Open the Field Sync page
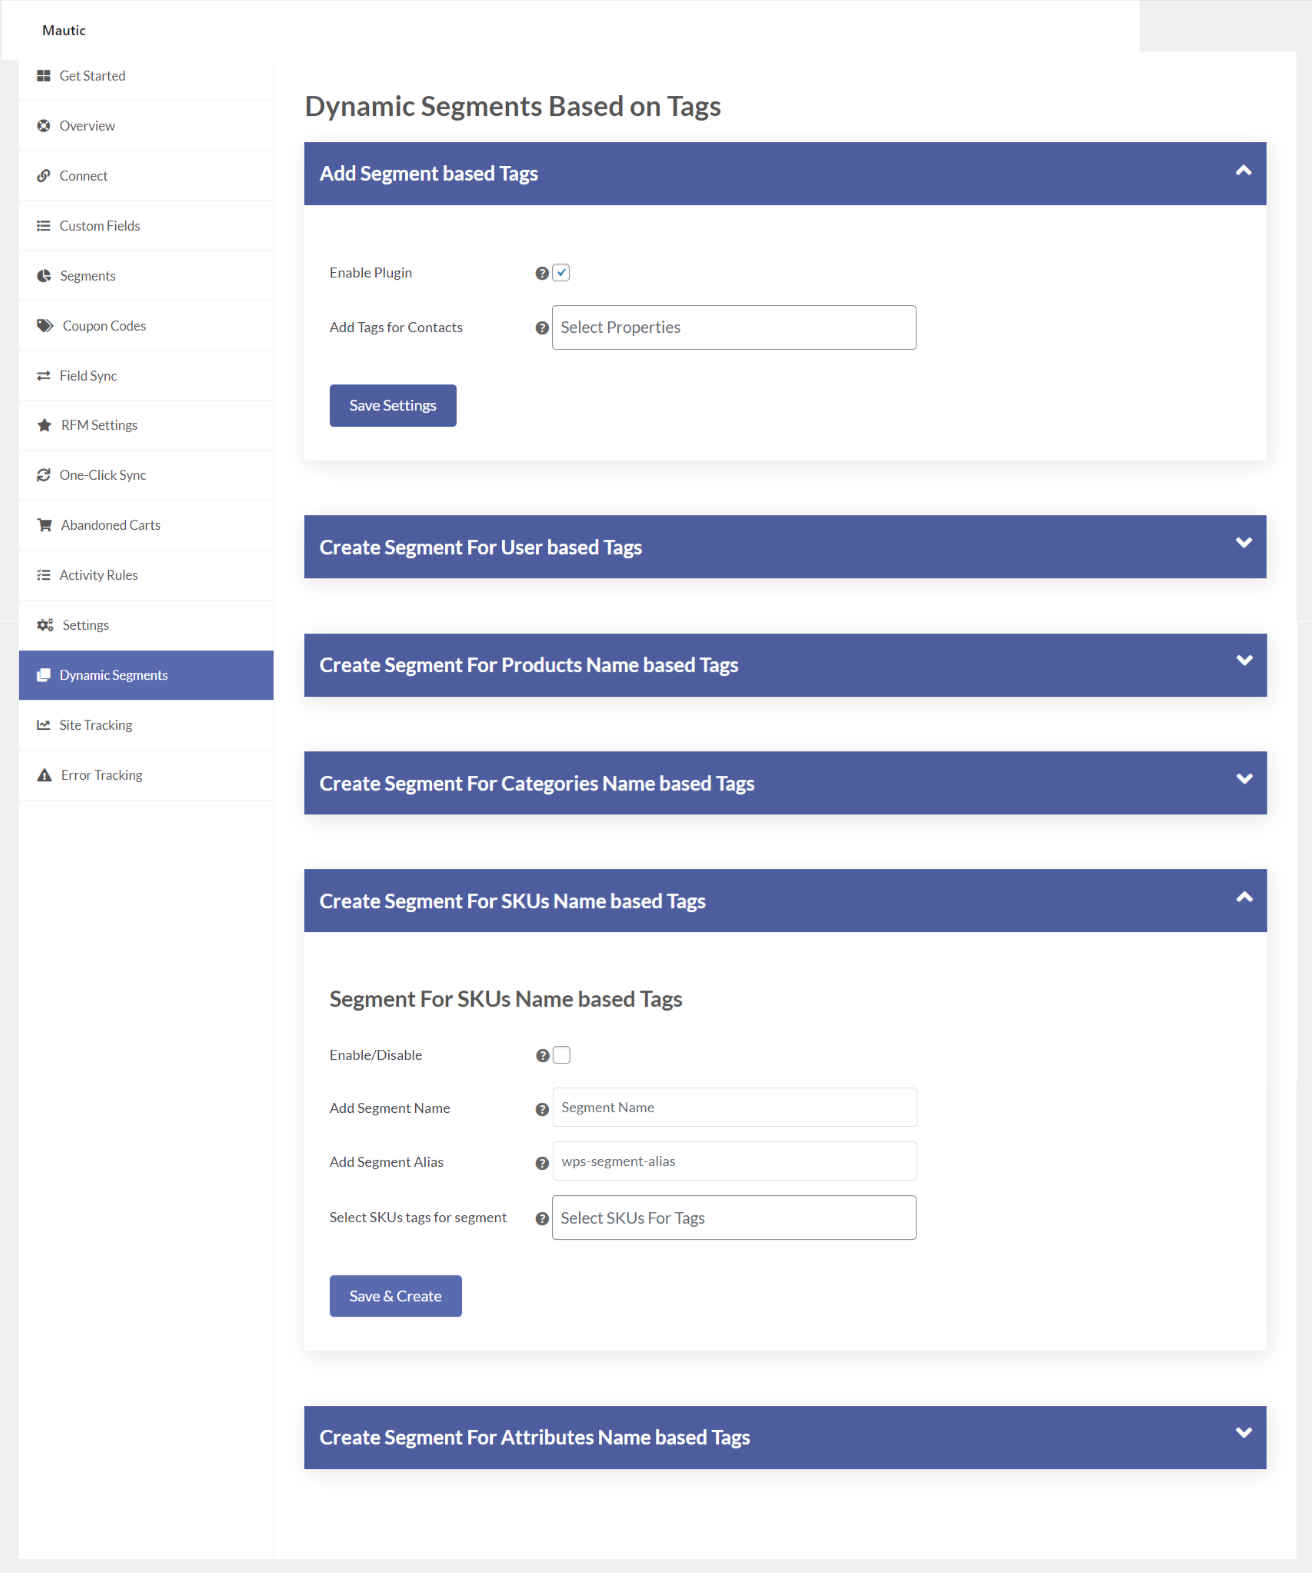The height and width of the screenshot is (1573, 1312). (146, 376)
